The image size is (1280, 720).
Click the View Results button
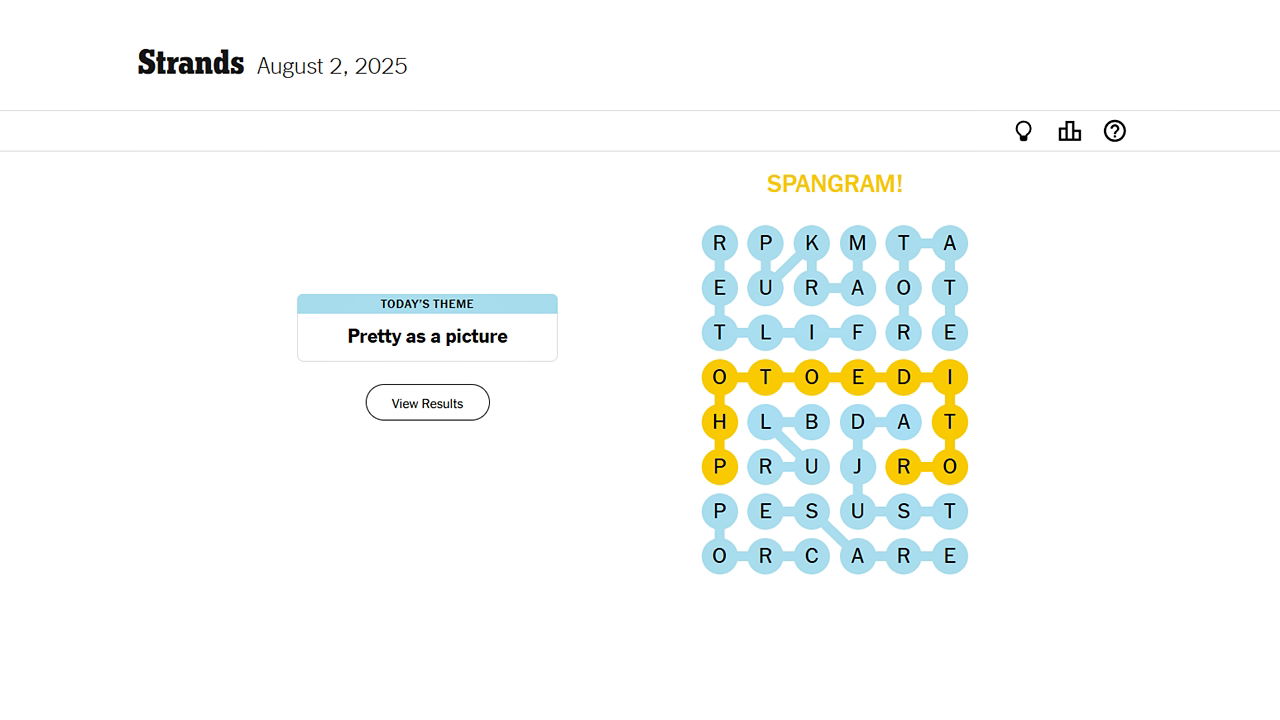427,402
